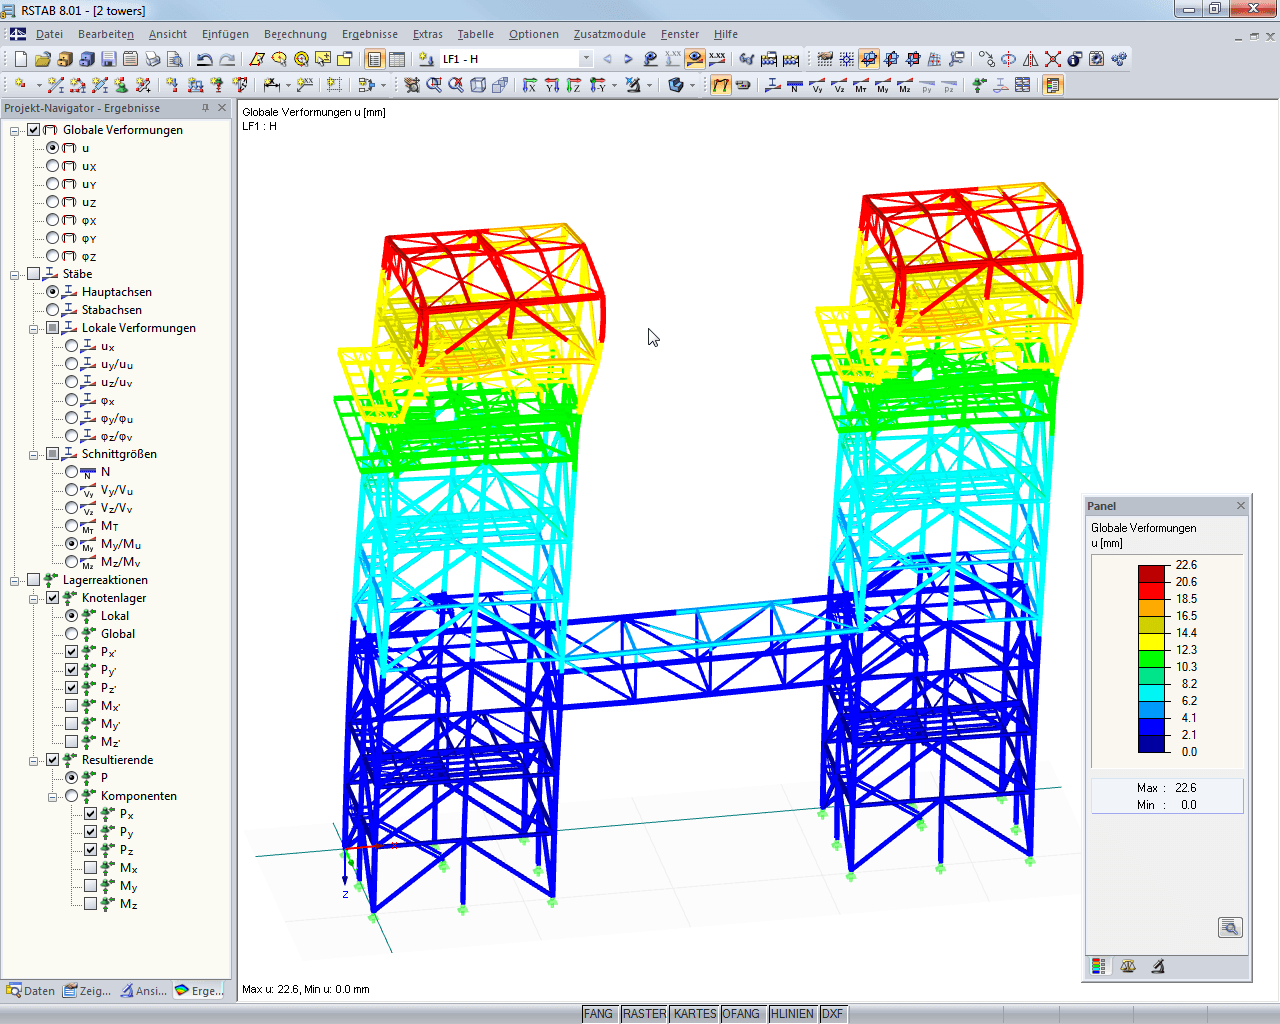Check Mz under Komponenten

click(x=91, y=904)
